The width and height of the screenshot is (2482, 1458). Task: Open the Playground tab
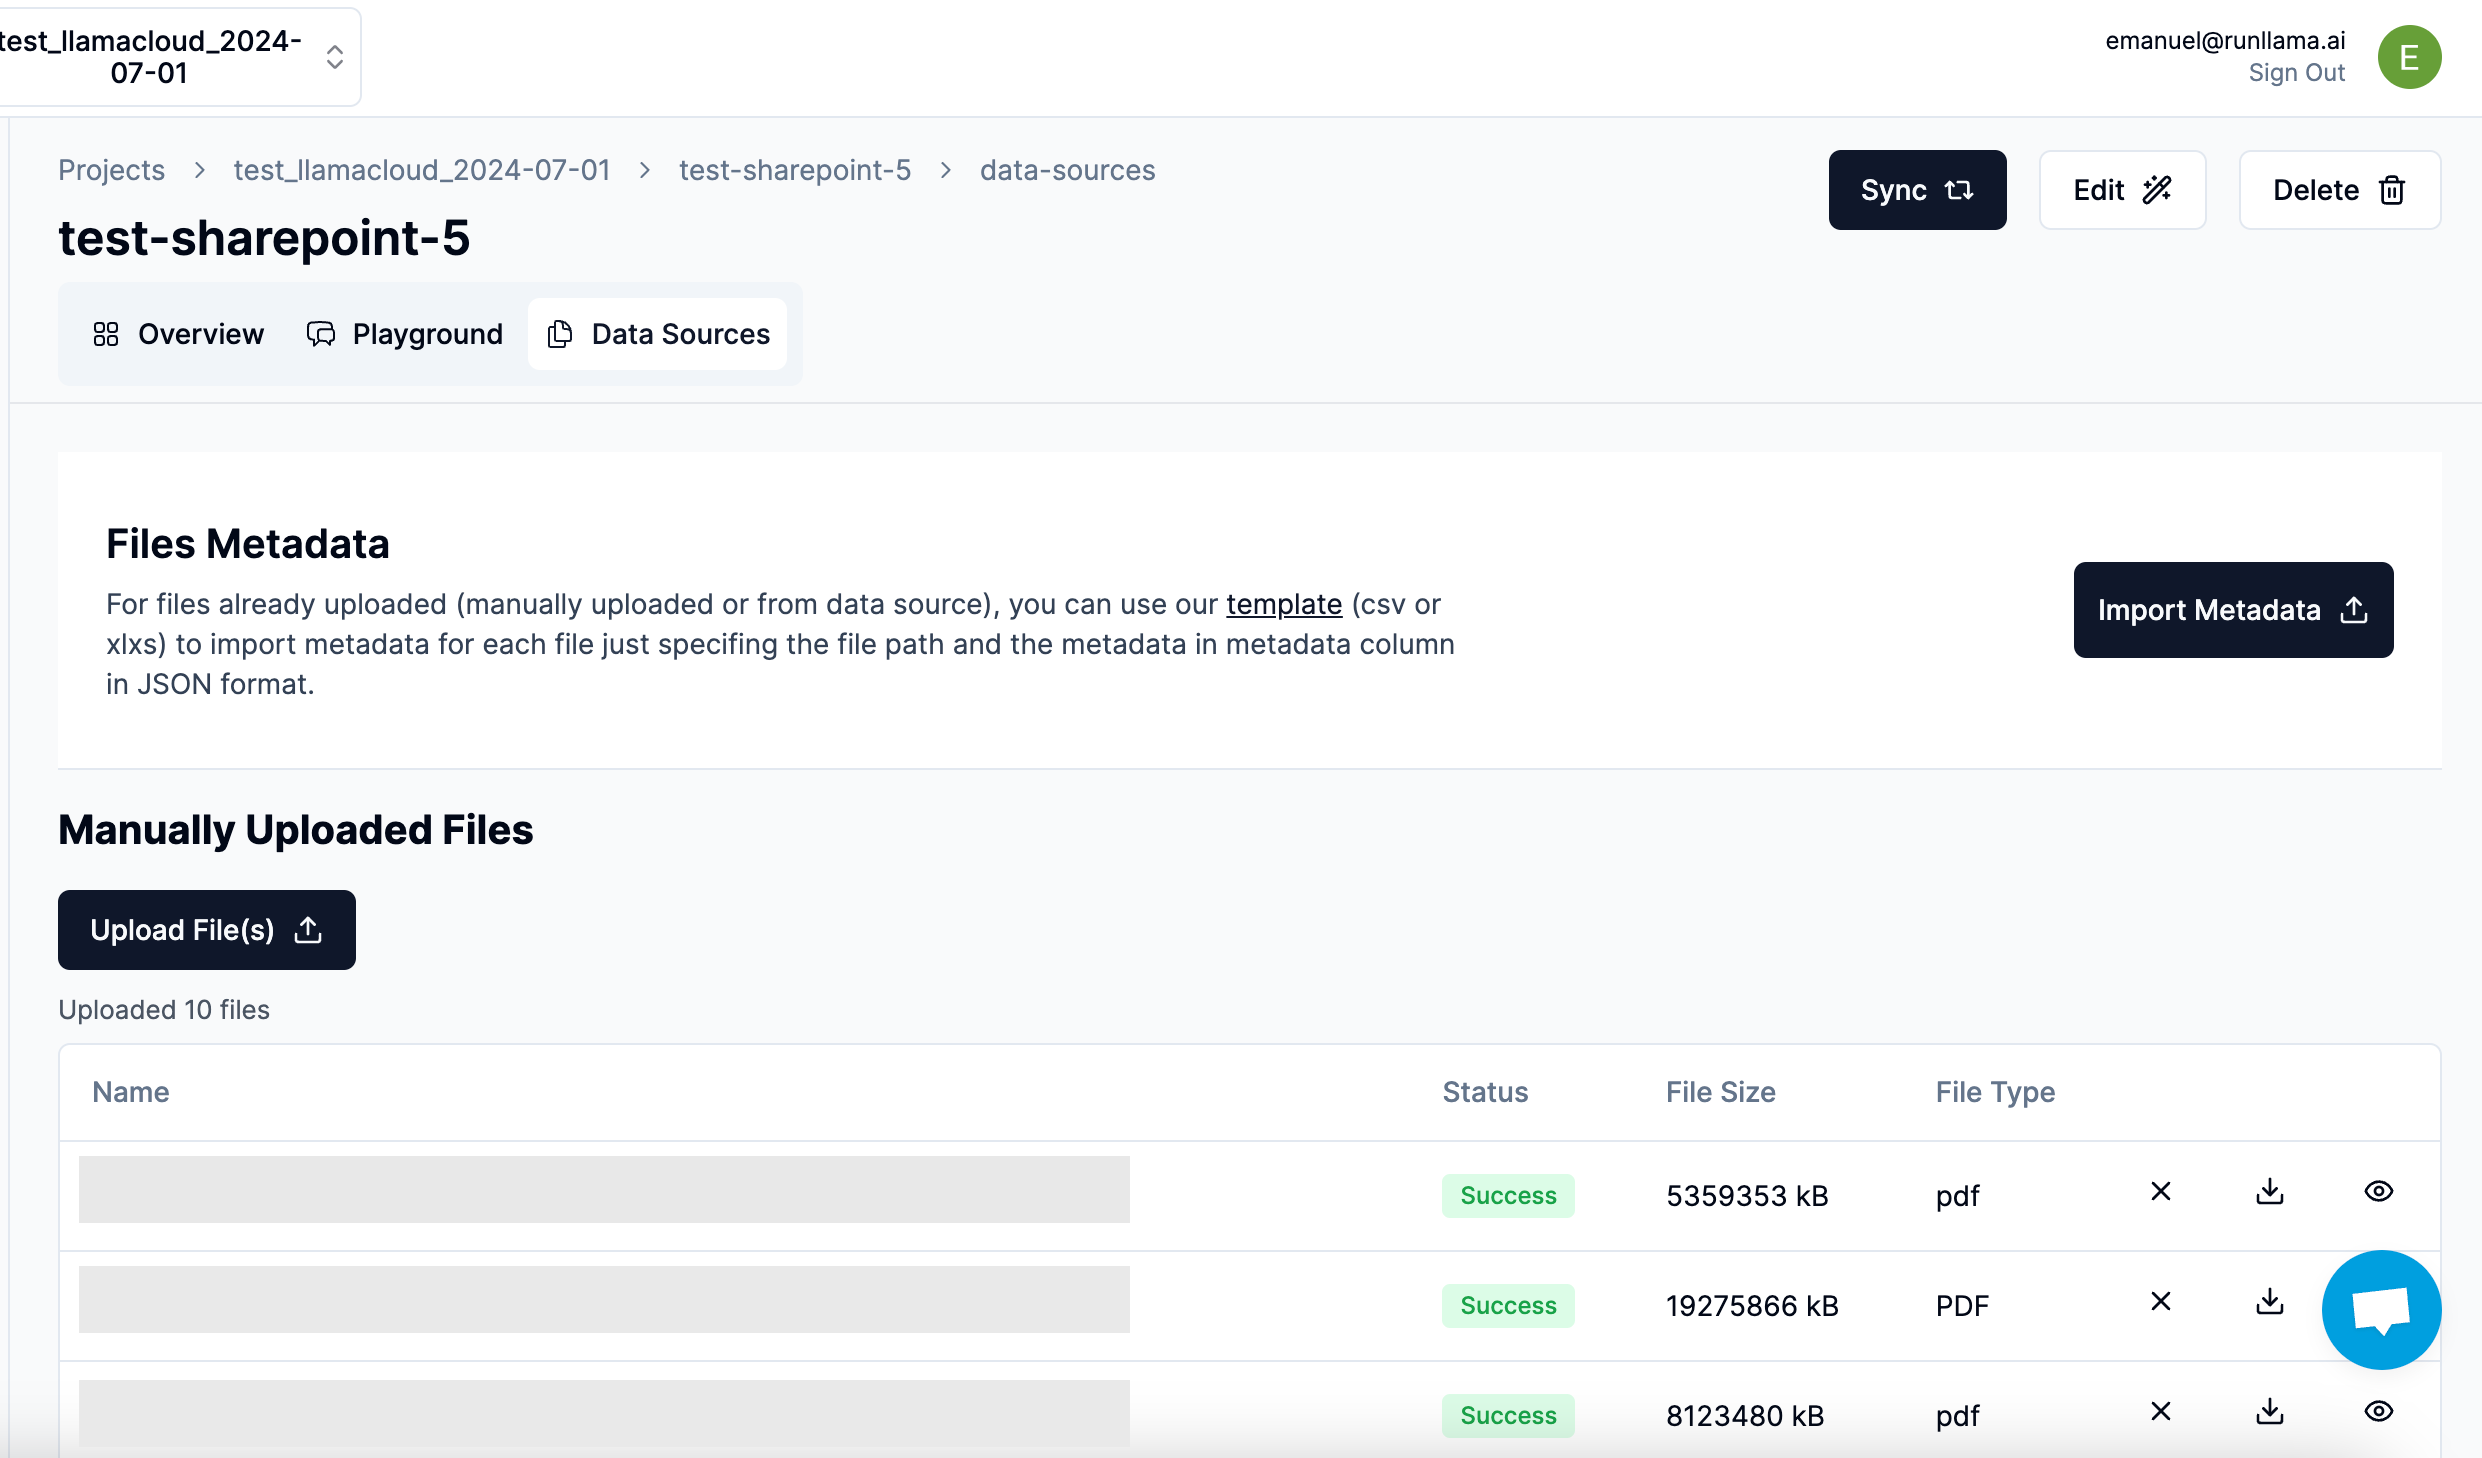click(404, 334)
